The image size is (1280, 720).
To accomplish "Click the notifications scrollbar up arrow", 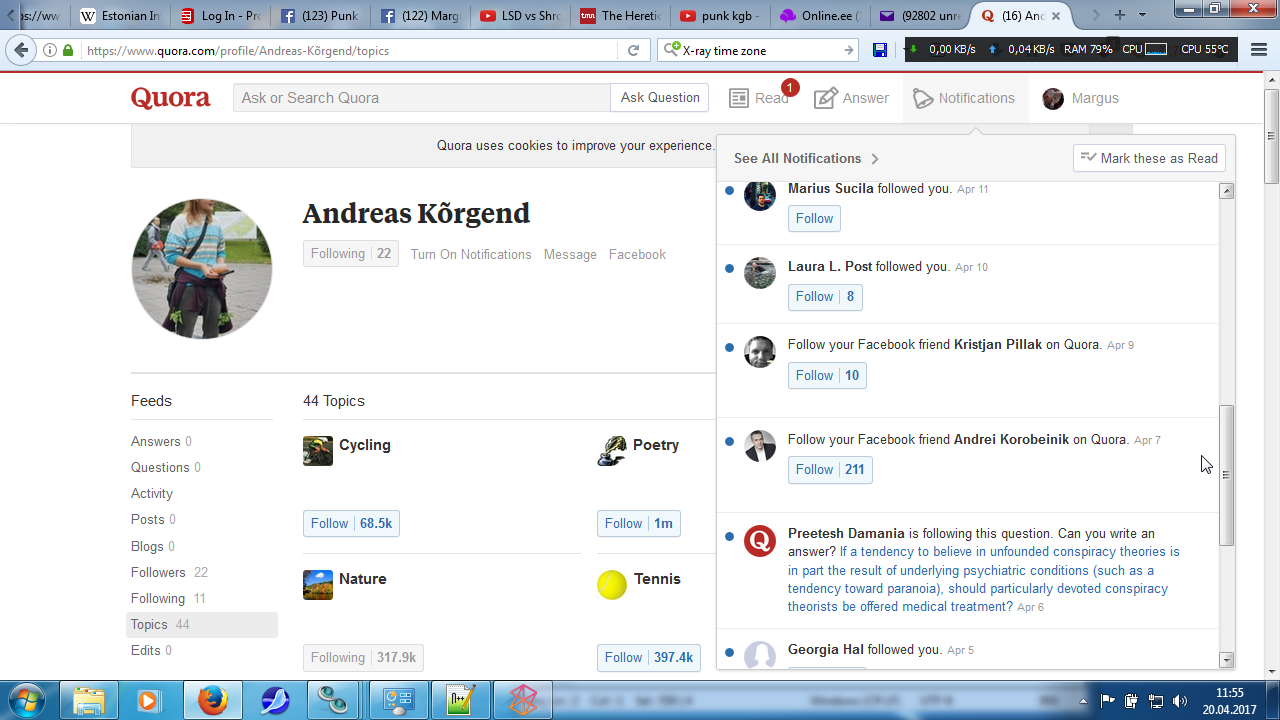I will [1226, 191].
